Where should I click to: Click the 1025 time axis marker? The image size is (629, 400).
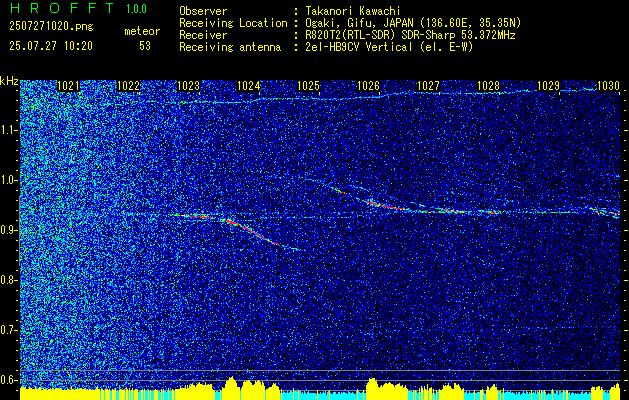point(308,85)
